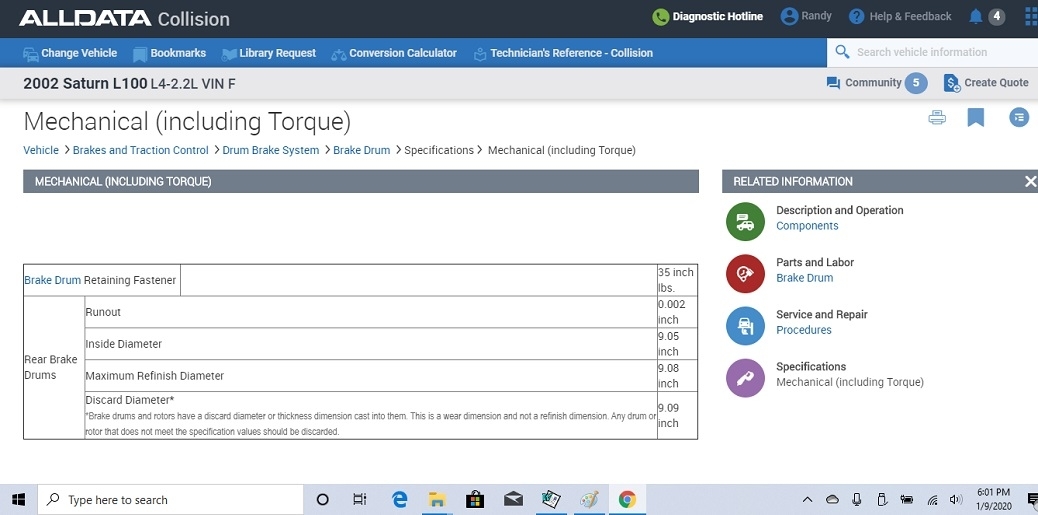Click the Inside Diameter row label
The width and height of the screenshot is (1038, 515).
[124, 344]
